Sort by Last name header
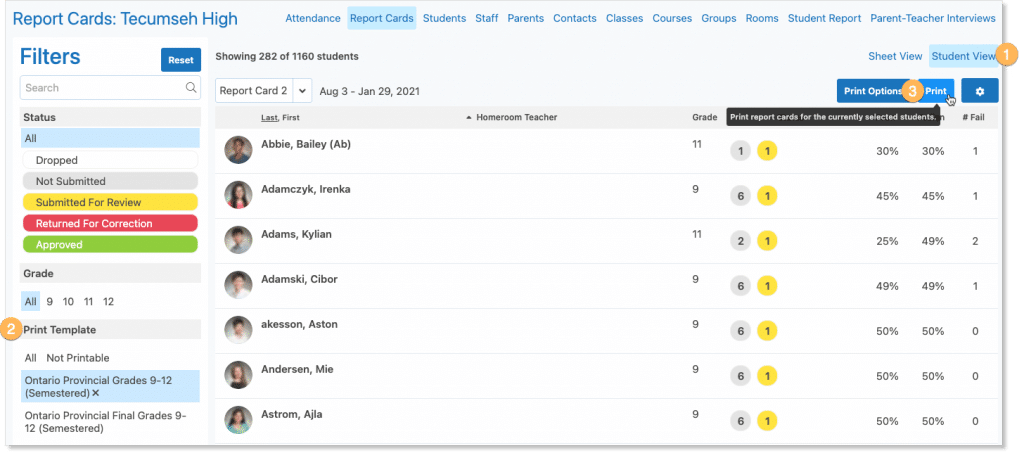 pos(269,117)
